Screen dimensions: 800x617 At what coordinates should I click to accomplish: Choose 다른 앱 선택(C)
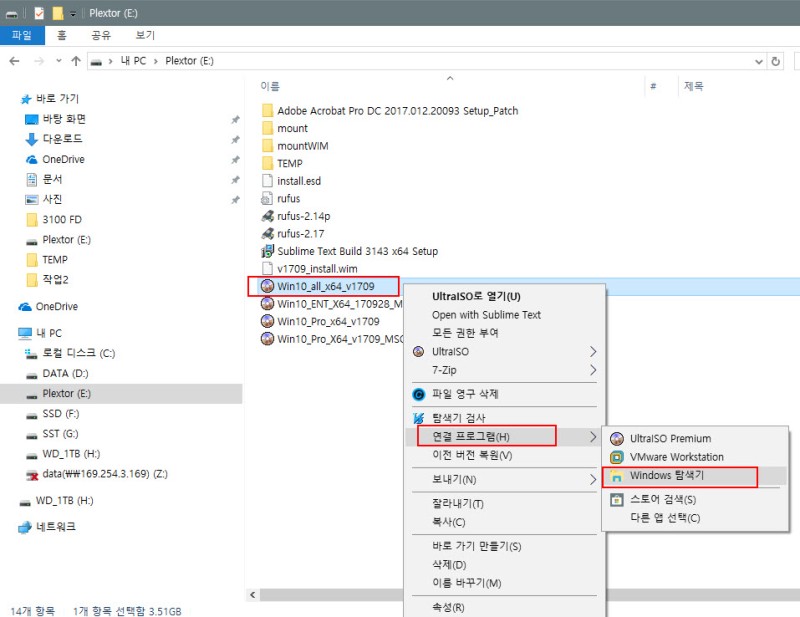(x=695, y=518)
